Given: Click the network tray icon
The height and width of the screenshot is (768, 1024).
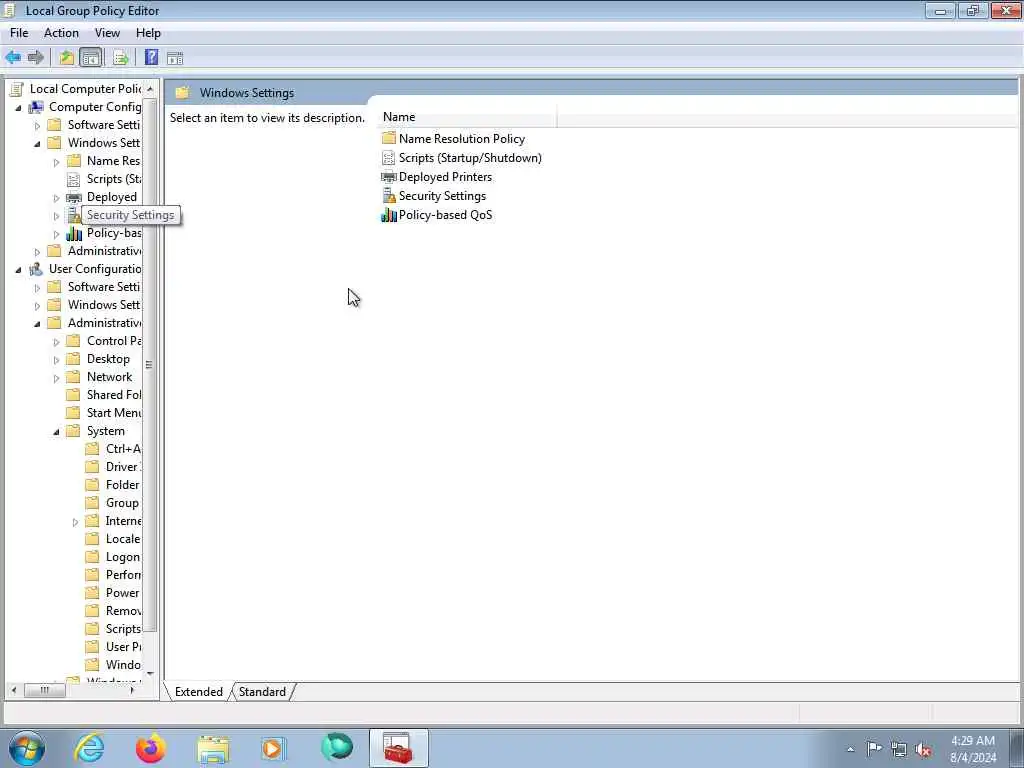Looking at the screenshot, I should [x=899, y=750].
